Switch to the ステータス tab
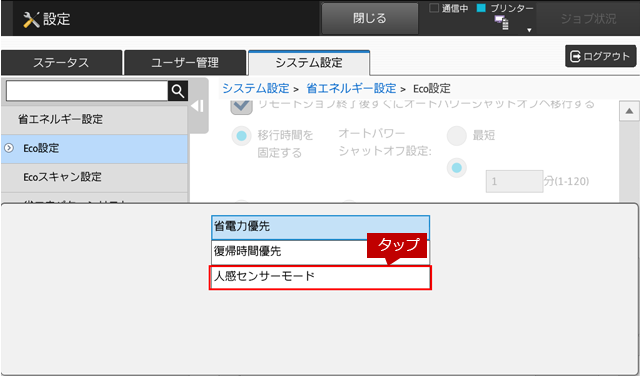Screen dimensions: 640x376 pyautogui.click(x=61, y=63)
